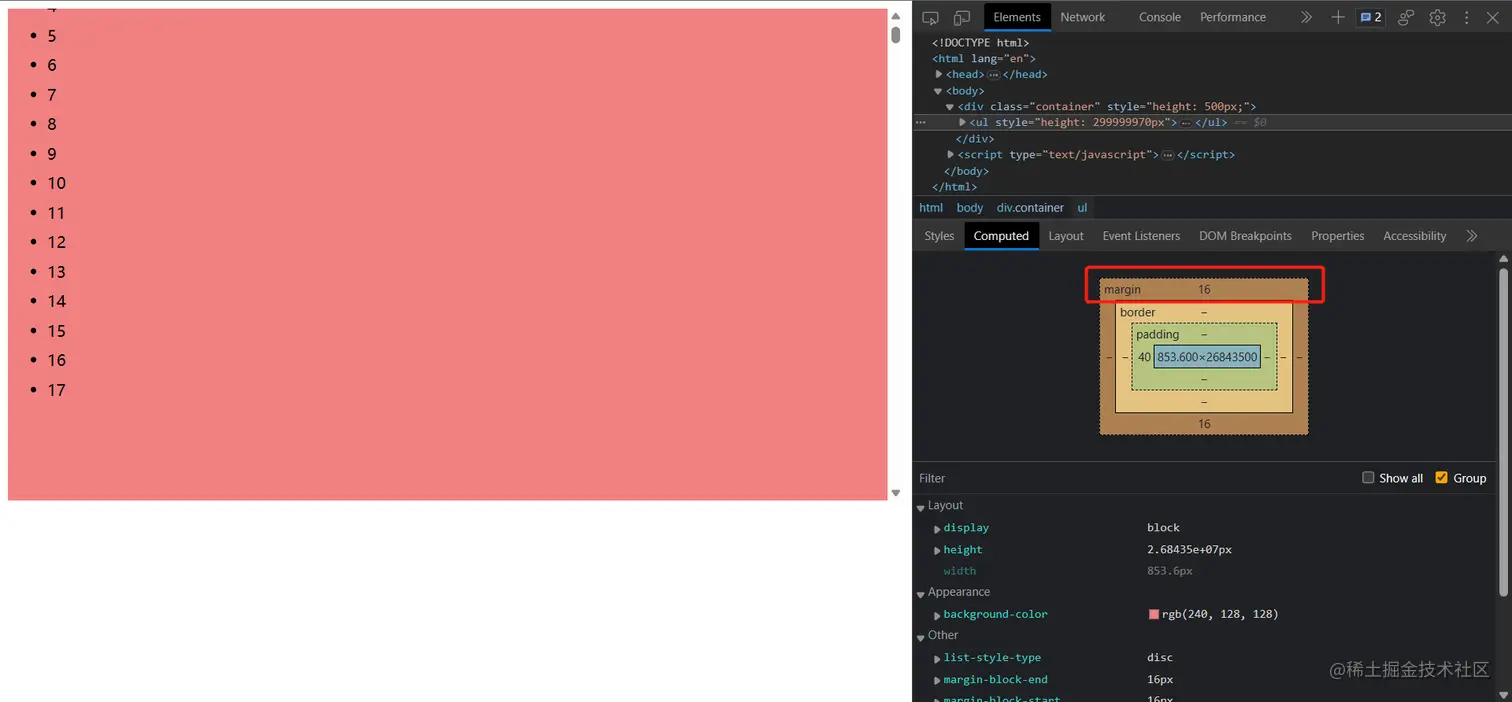The image size is (1512, 702).
Task: Collapse the Other computed group
Action: click(x=920, y=637)
